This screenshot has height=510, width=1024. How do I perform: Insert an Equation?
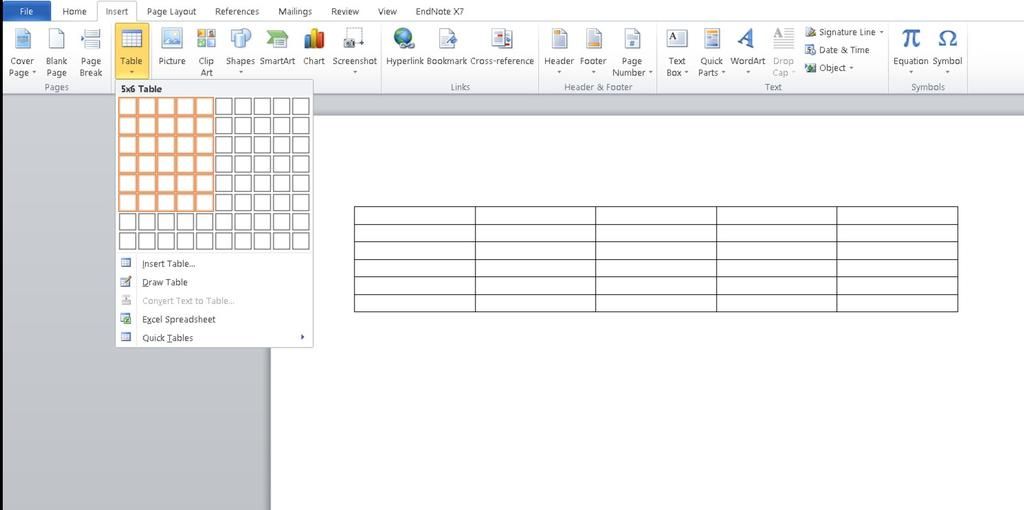click(911, 52)
